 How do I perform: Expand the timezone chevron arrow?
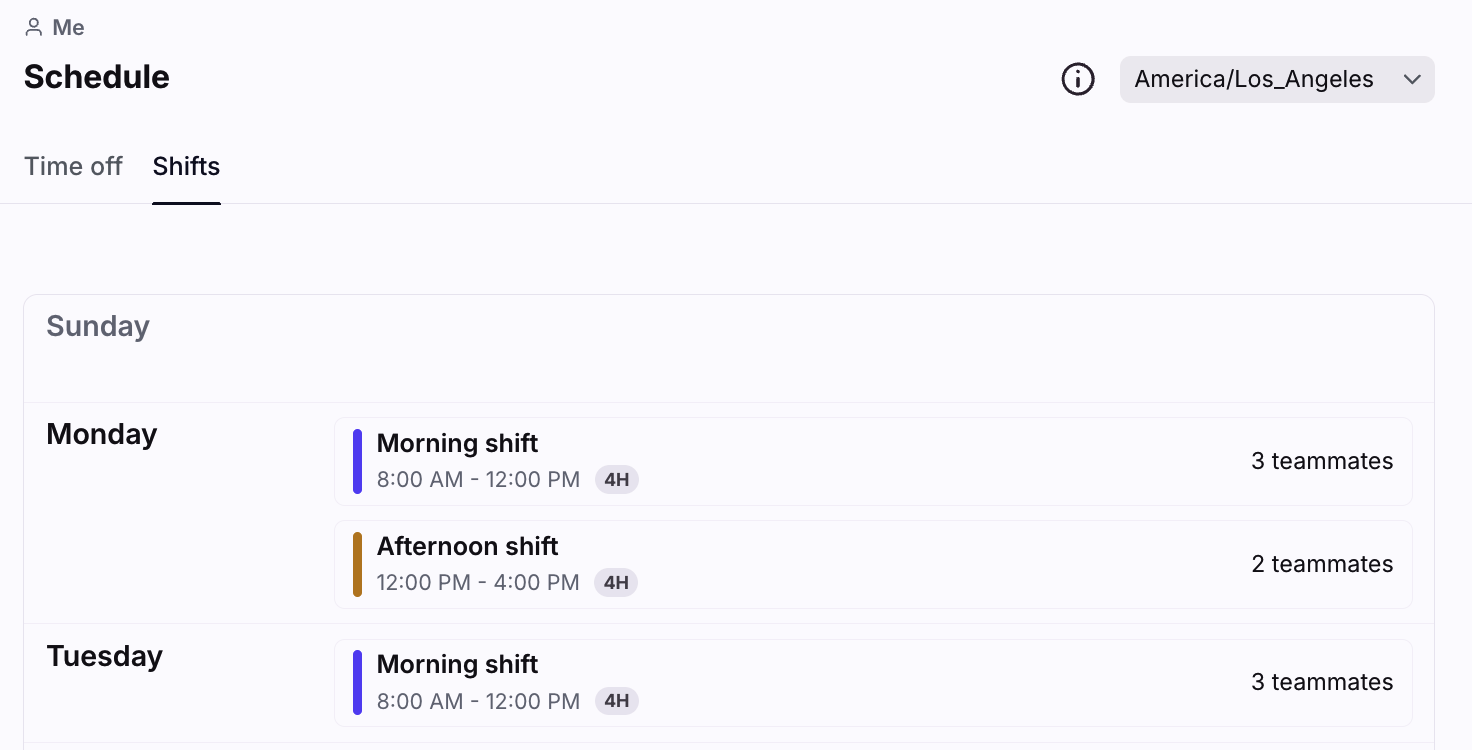[1412, 79]
